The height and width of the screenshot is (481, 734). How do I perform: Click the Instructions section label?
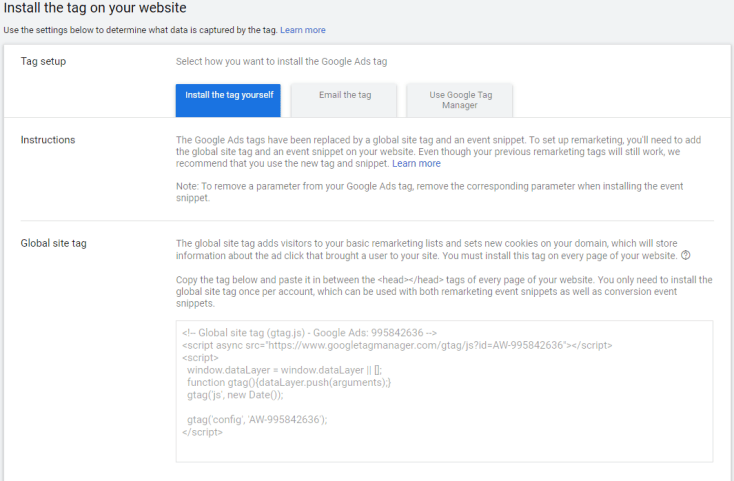tap(48, 140)
